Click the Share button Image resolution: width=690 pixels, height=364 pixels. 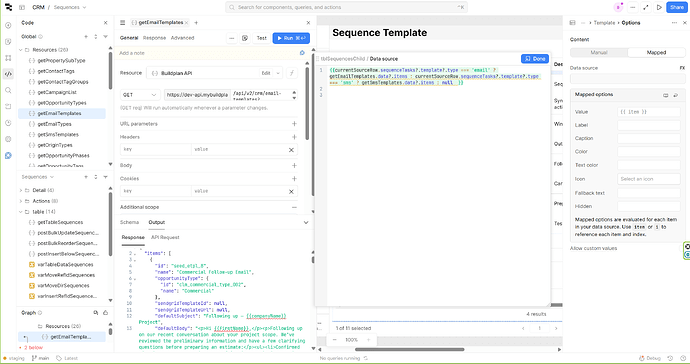point(677,7)
